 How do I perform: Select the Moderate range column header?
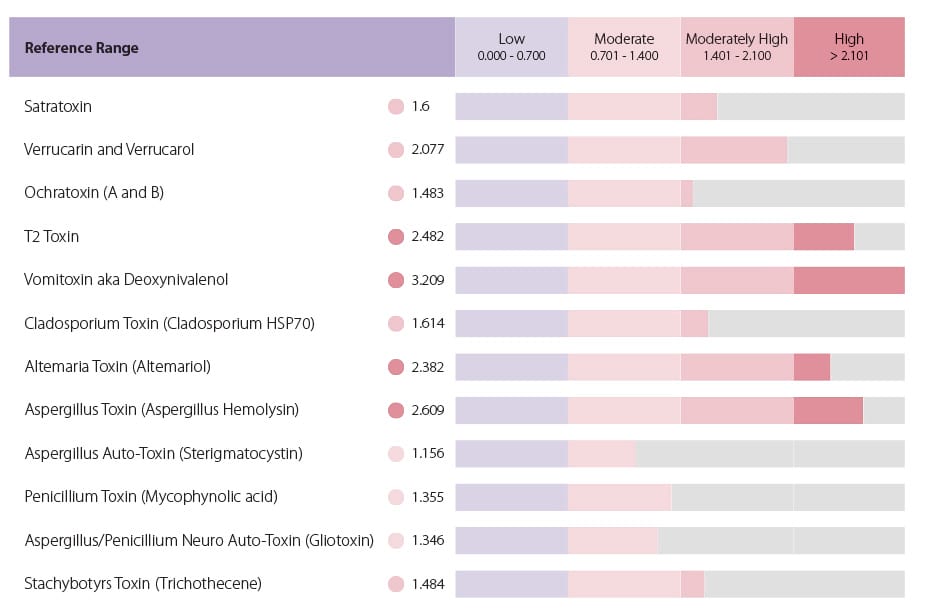(624, 47)
